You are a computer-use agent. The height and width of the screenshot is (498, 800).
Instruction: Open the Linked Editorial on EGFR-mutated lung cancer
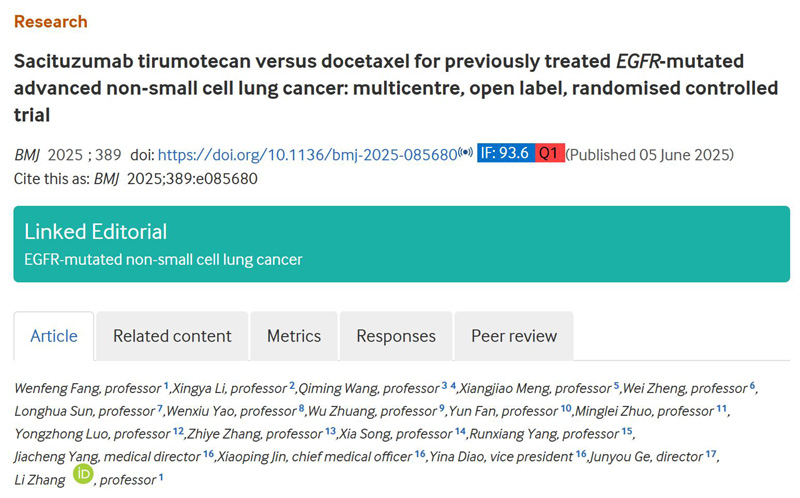pyautogui.click(x=163, y=259)
